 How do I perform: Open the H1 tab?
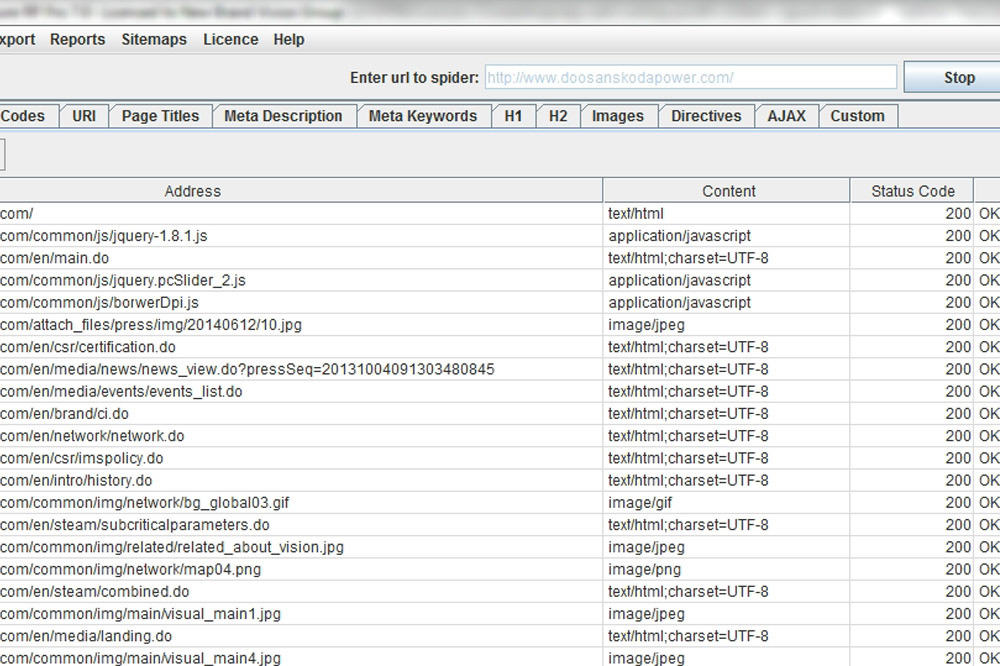(513, 115)
